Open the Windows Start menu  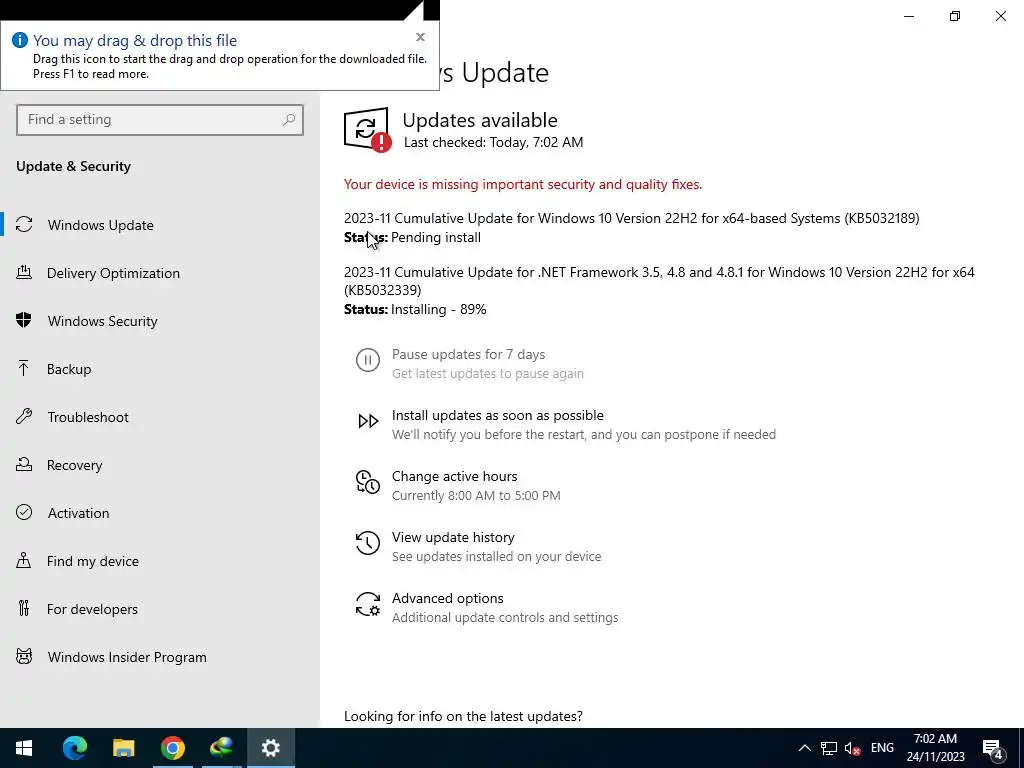pos(24,748)
